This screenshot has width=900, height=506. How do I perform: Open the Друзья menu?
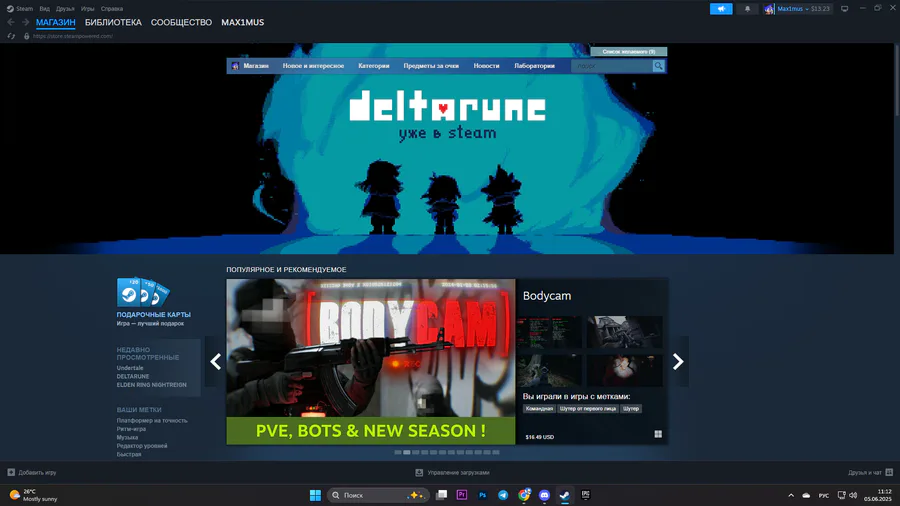65,9
